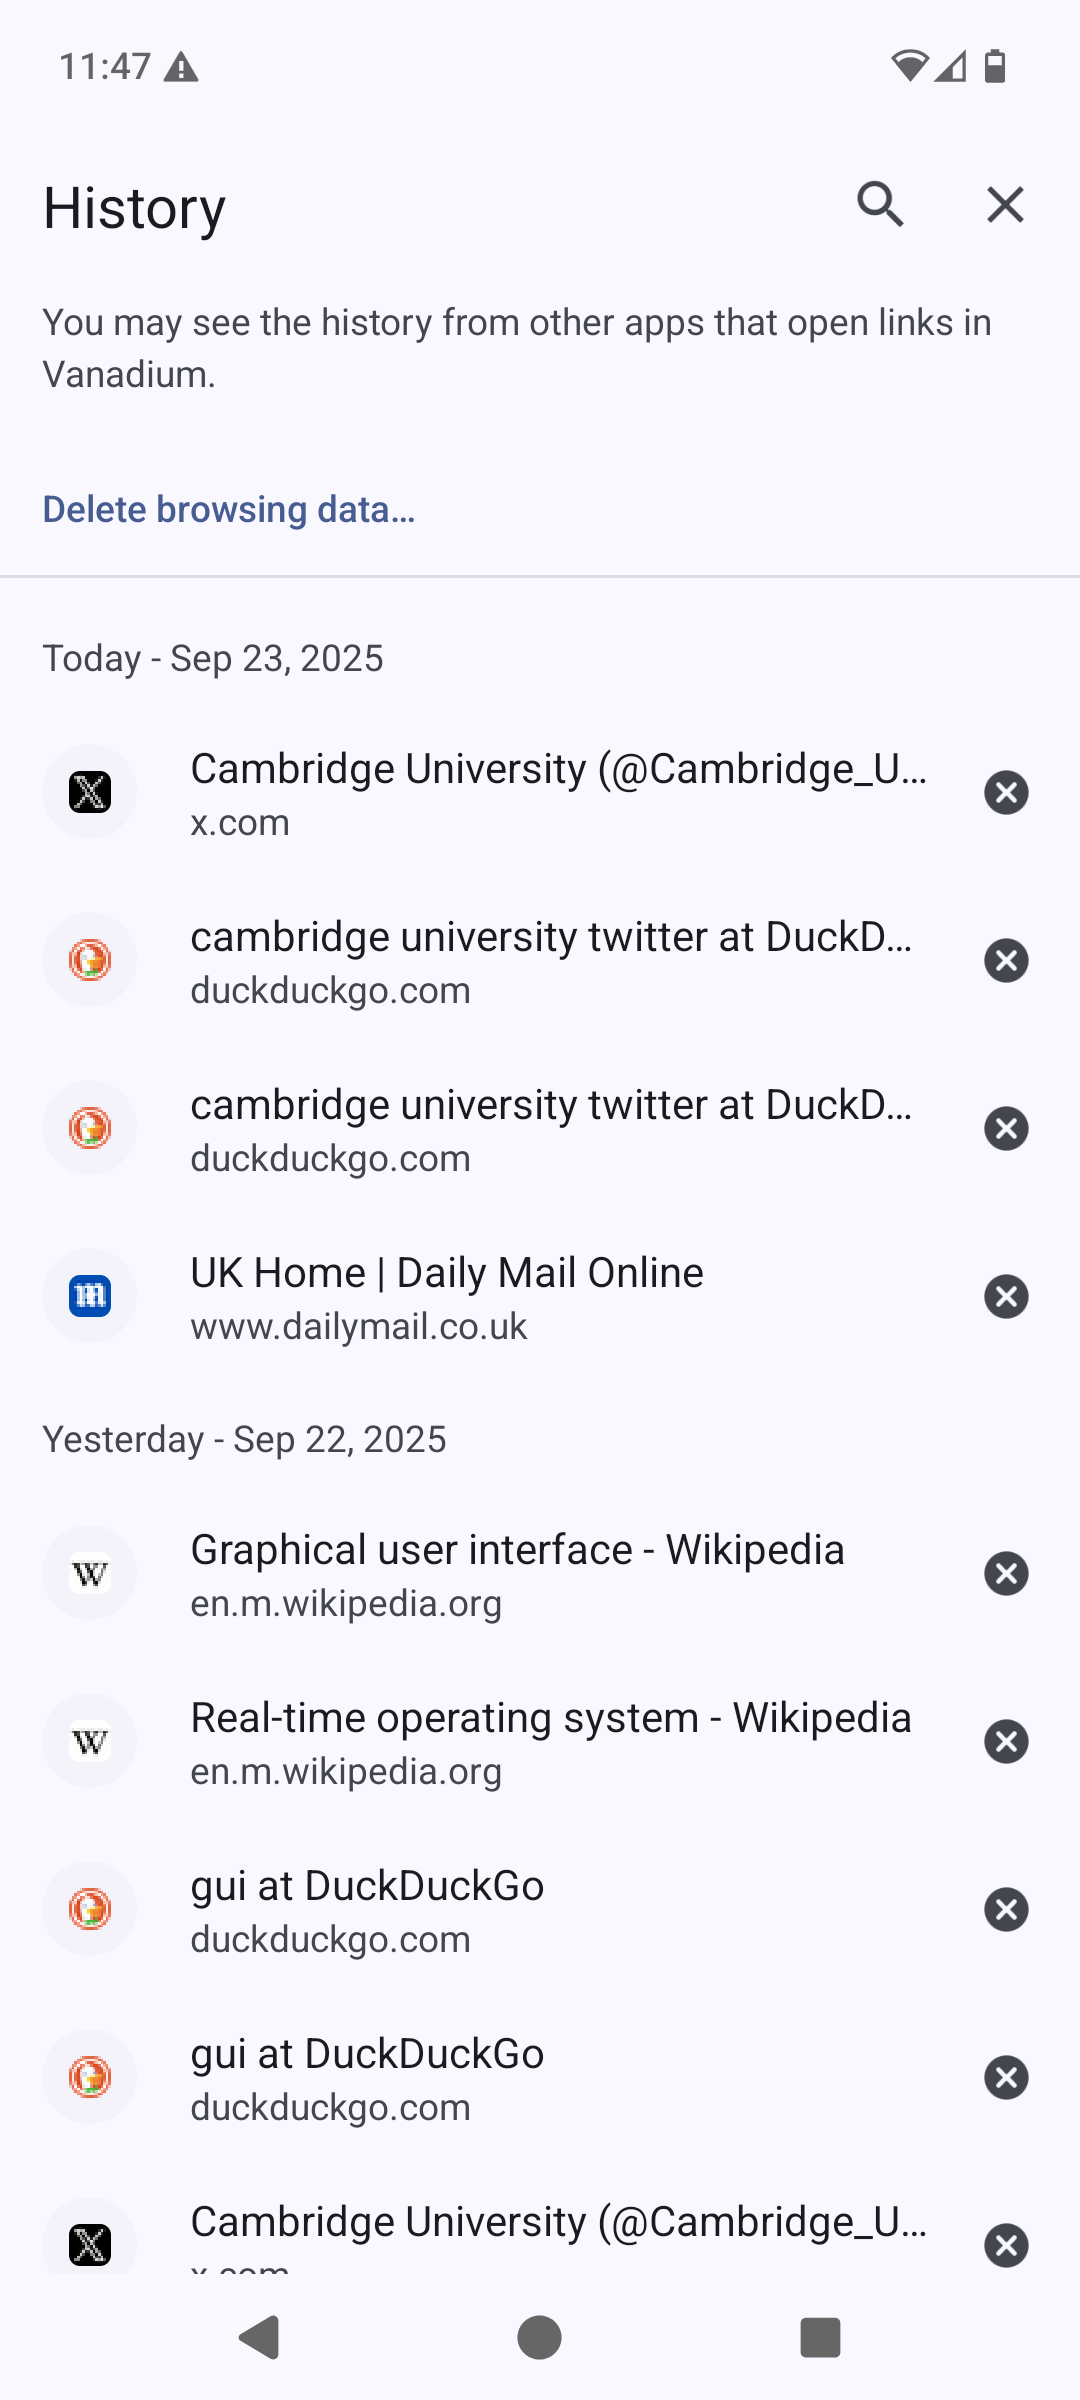
Task: Tap the warning triangle in status bar
Action: point(181,67)
